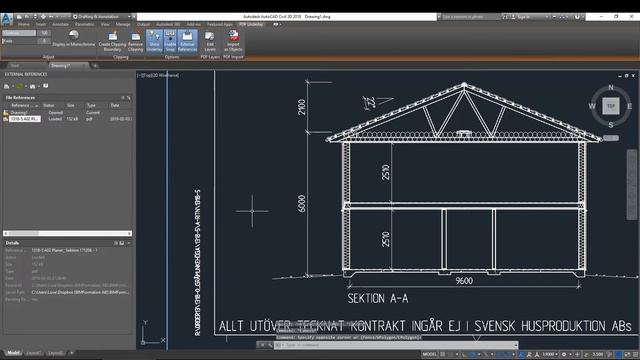Viewport: 640px width, 360px height.
Task: Show Preview icon in Details panel
Action: tap(122, 243)
